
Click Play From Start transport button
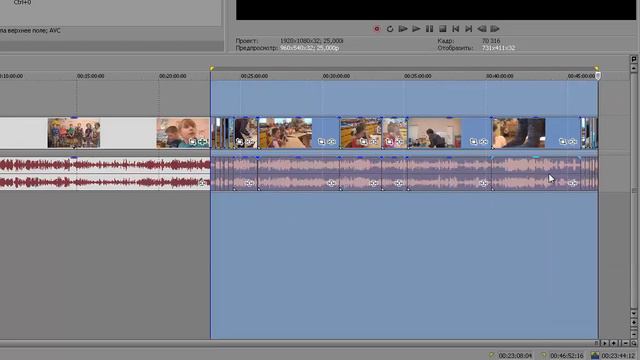pos(403,29)
